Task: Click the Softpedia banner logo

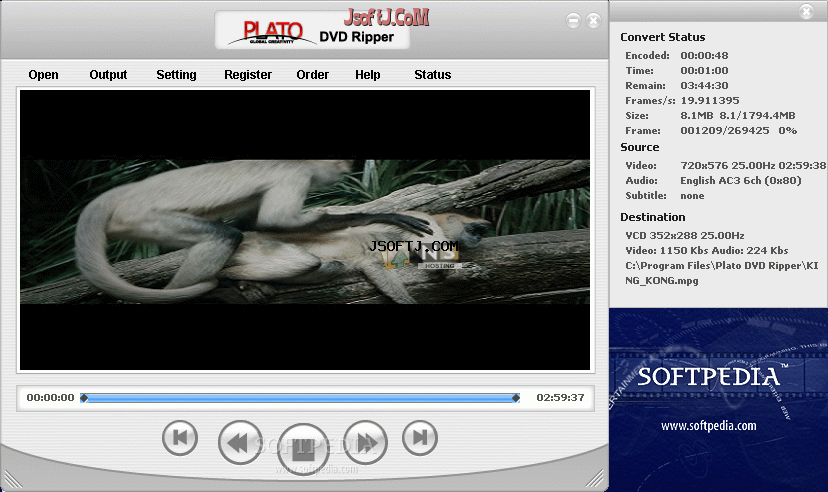Action: tap(712, 377)
